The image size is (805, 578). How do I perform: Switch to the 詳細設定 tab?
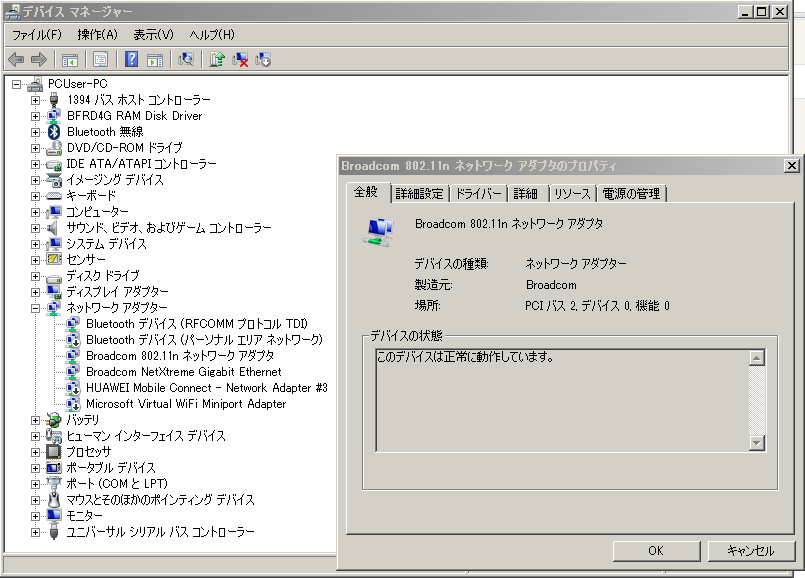419,194
